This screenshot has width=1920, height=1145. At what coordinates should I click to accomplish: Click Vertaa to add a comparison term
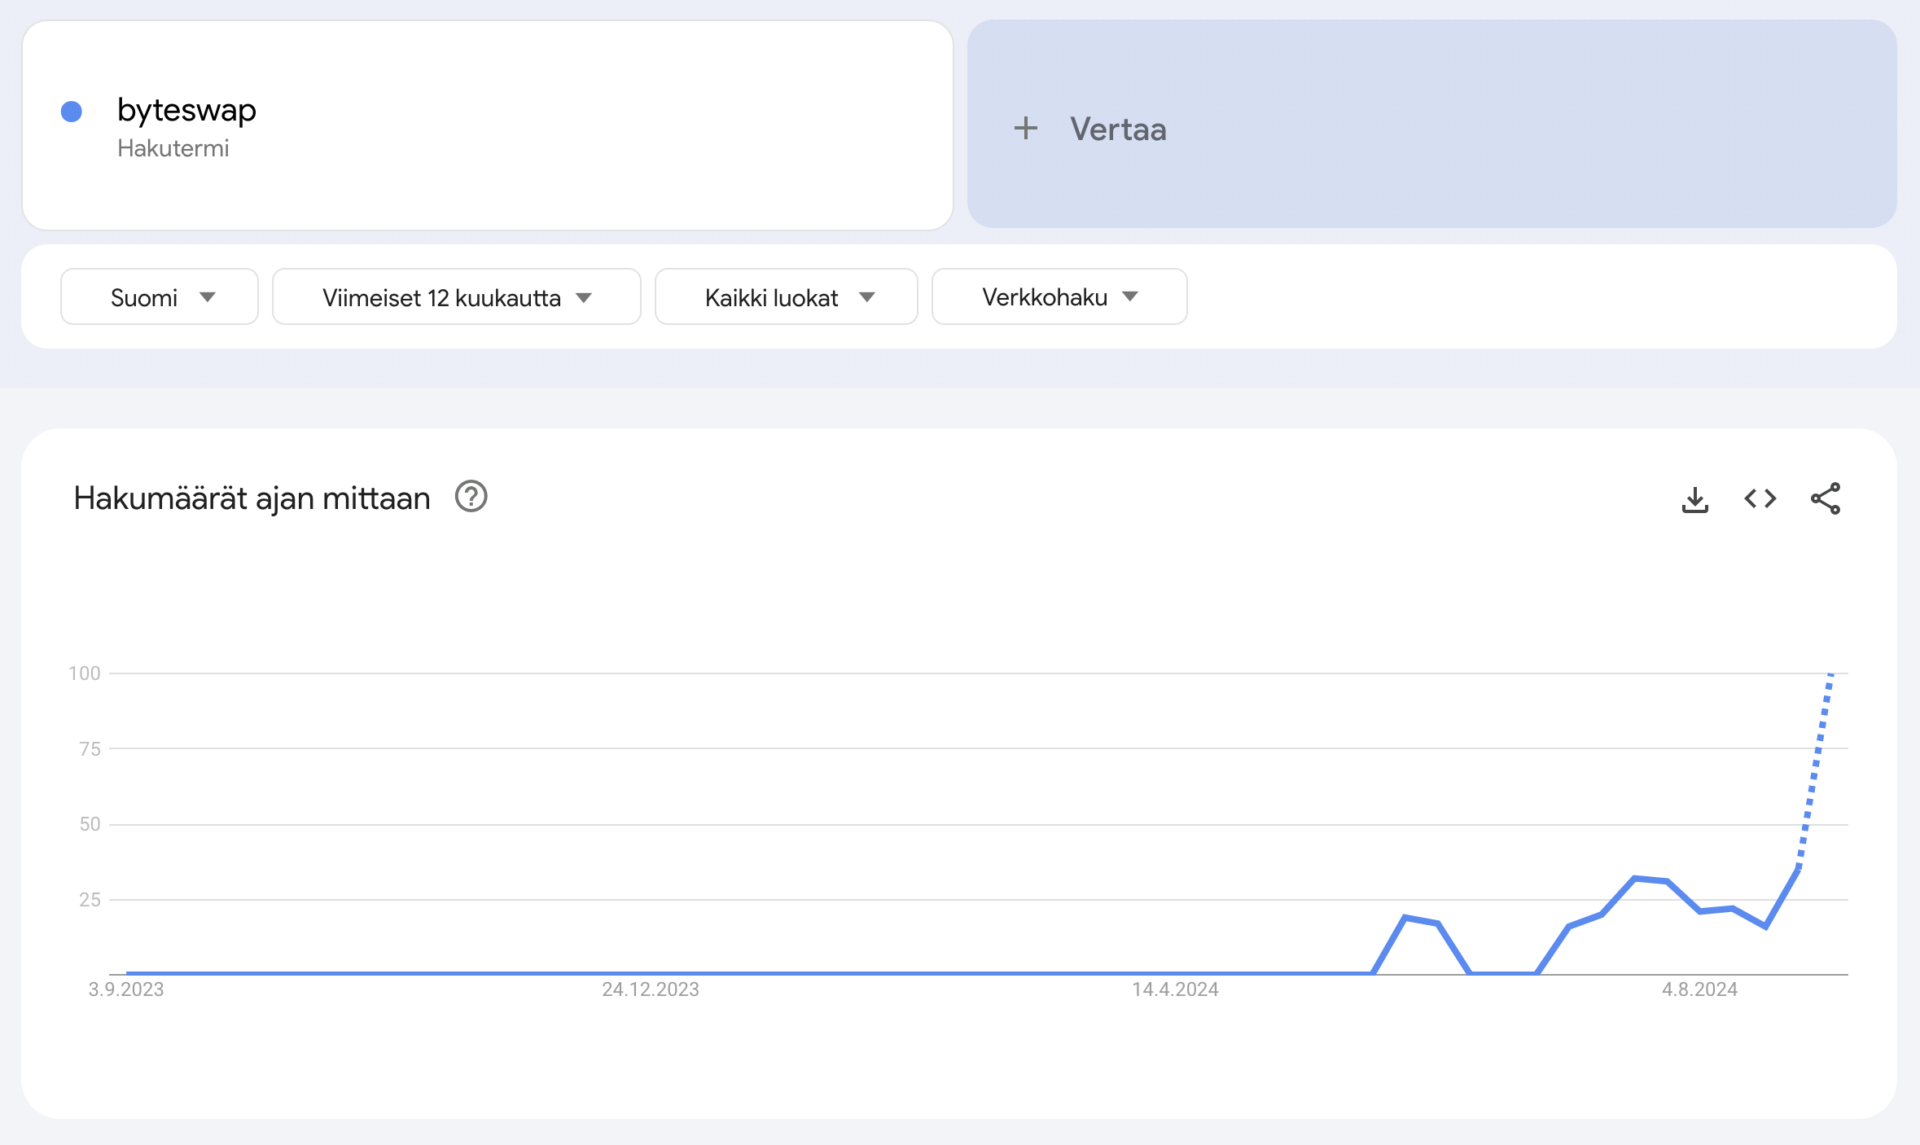tap(1117, 128)
